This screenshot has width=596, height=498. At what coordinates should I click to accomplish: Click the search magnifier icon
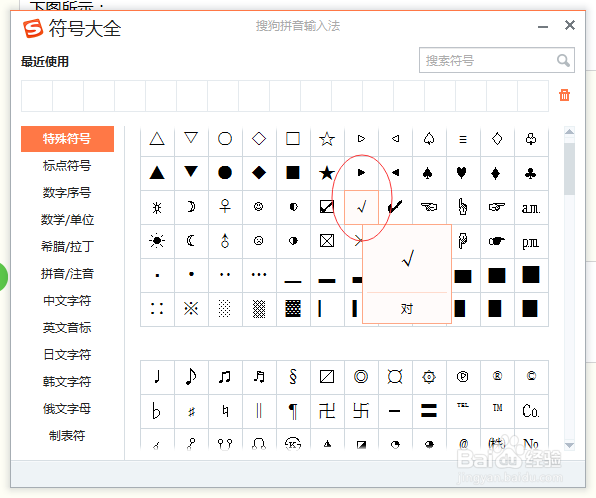563,60
